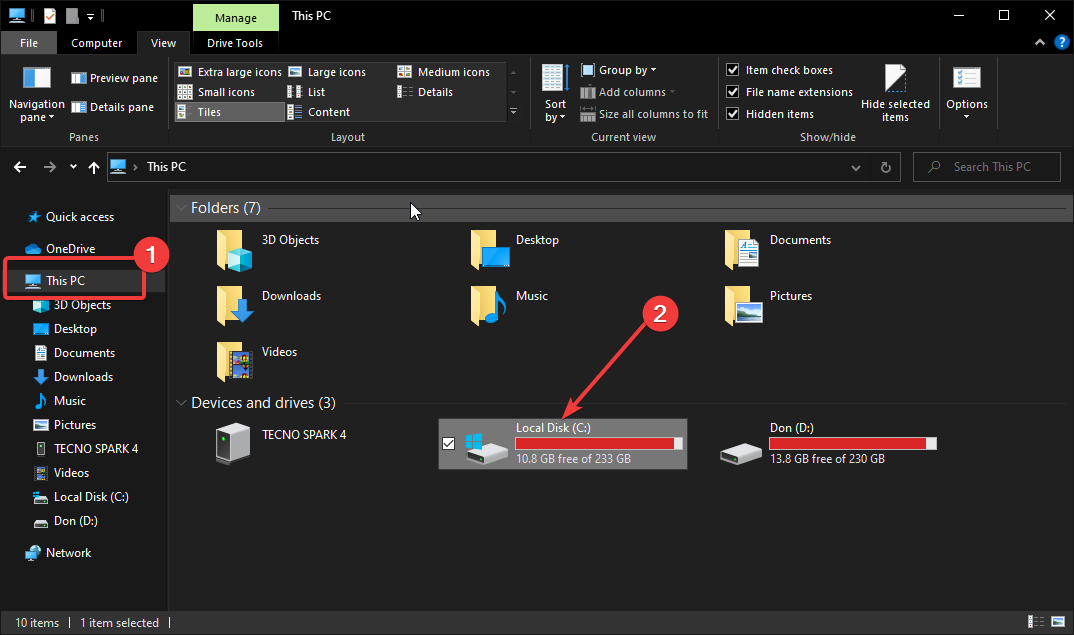Screen dimensions: 1074x635
Task: Switch layout to List view
Action: (x=306, y=92)
